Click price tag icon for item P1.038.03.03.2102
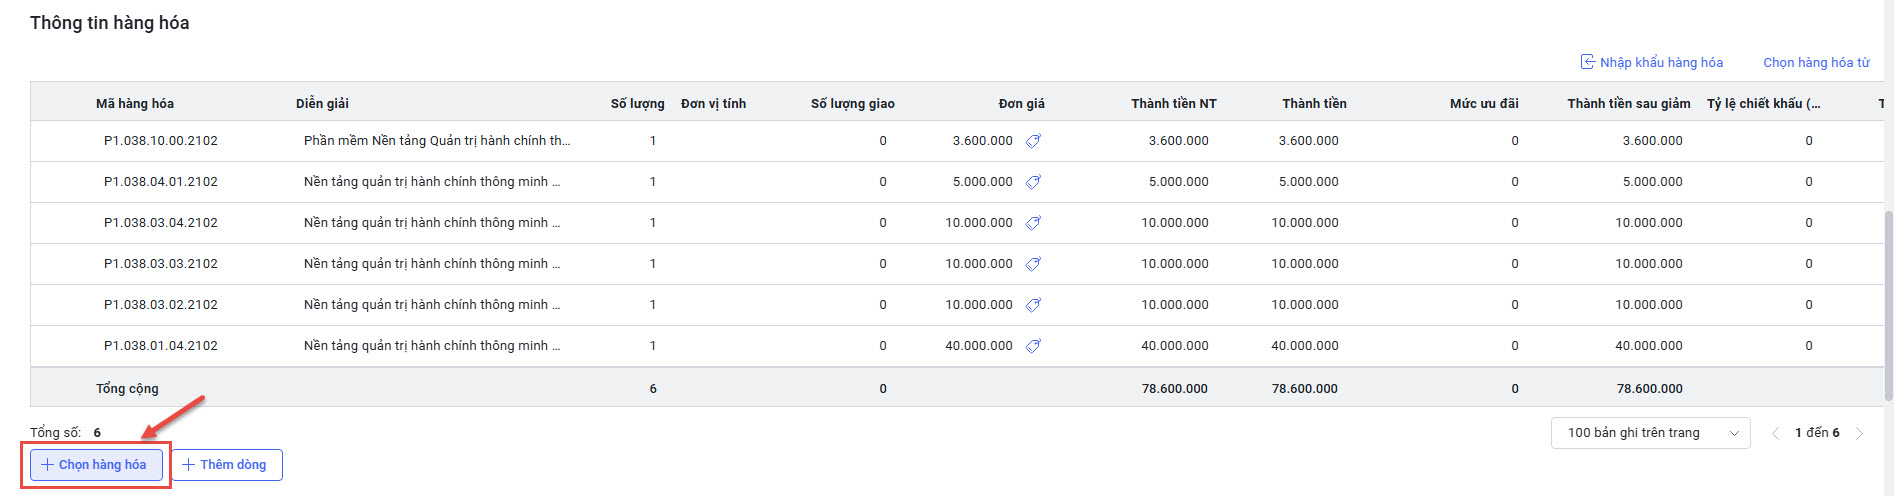The height and width of the screenshot is (496, 1894). pyautogui.click(x=1033, y=264)
